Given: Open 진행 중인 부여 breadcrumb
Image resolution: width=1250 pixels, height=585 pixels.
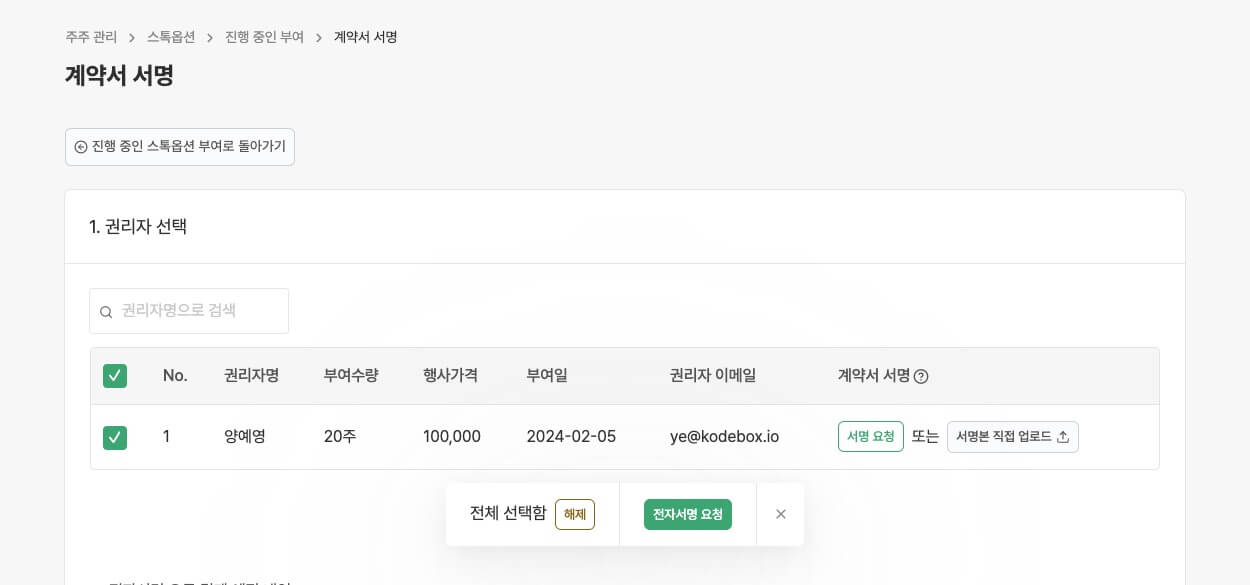Looking at the screenshot, I should [x=264, y=37].
